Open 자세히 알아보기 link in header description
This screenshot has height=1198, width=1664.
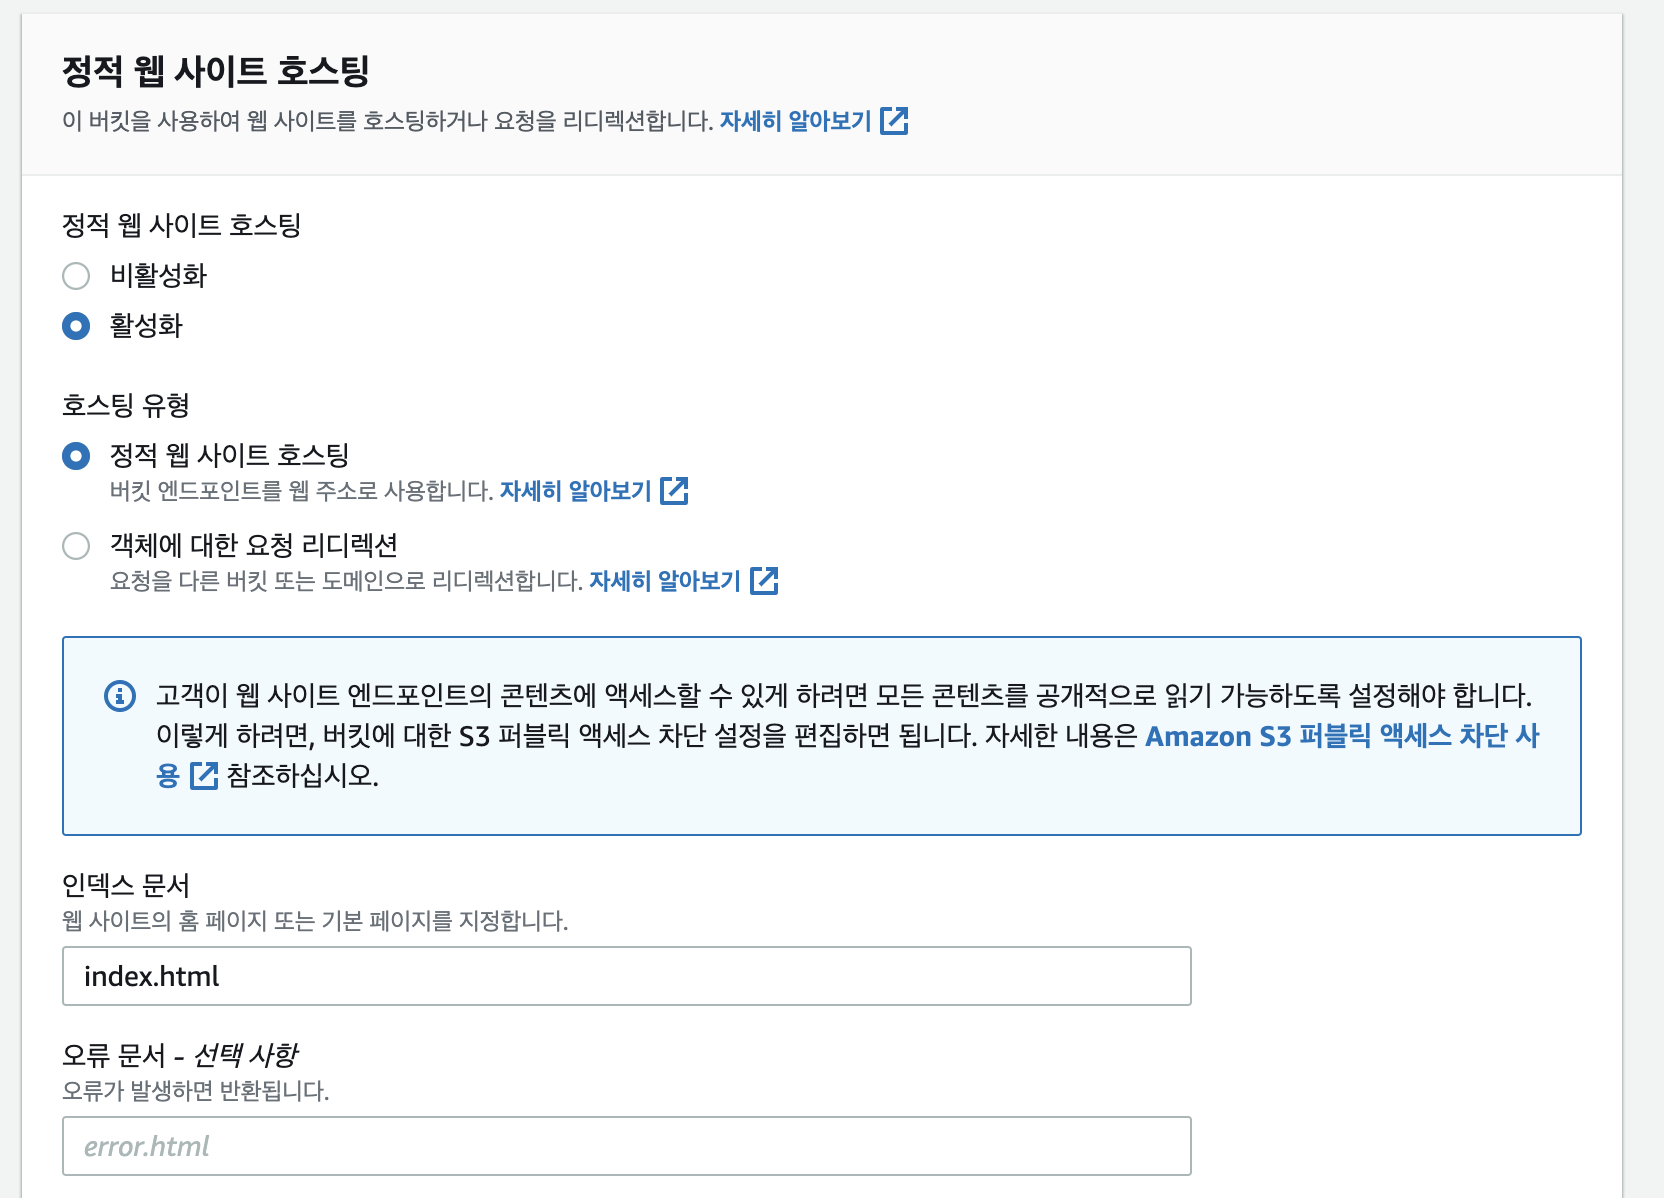[796, 121]
